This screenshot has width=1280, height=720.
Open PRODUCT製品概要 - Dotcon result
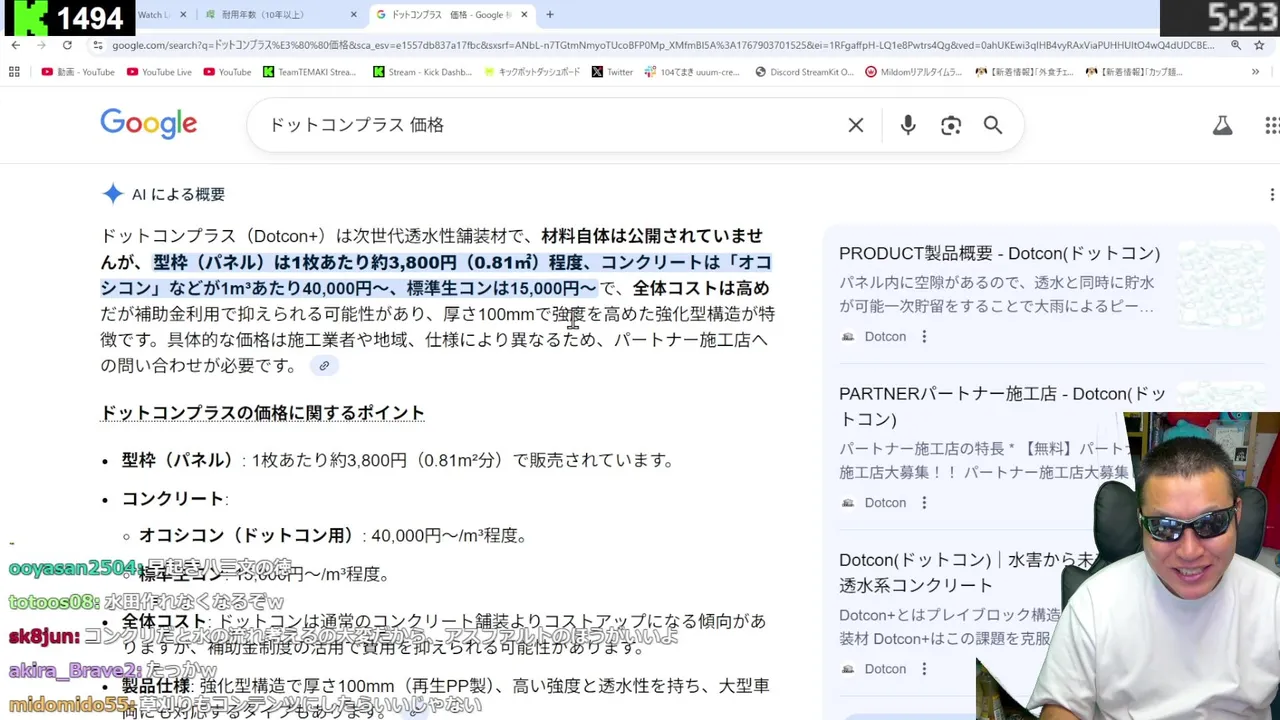[1000, 253]
